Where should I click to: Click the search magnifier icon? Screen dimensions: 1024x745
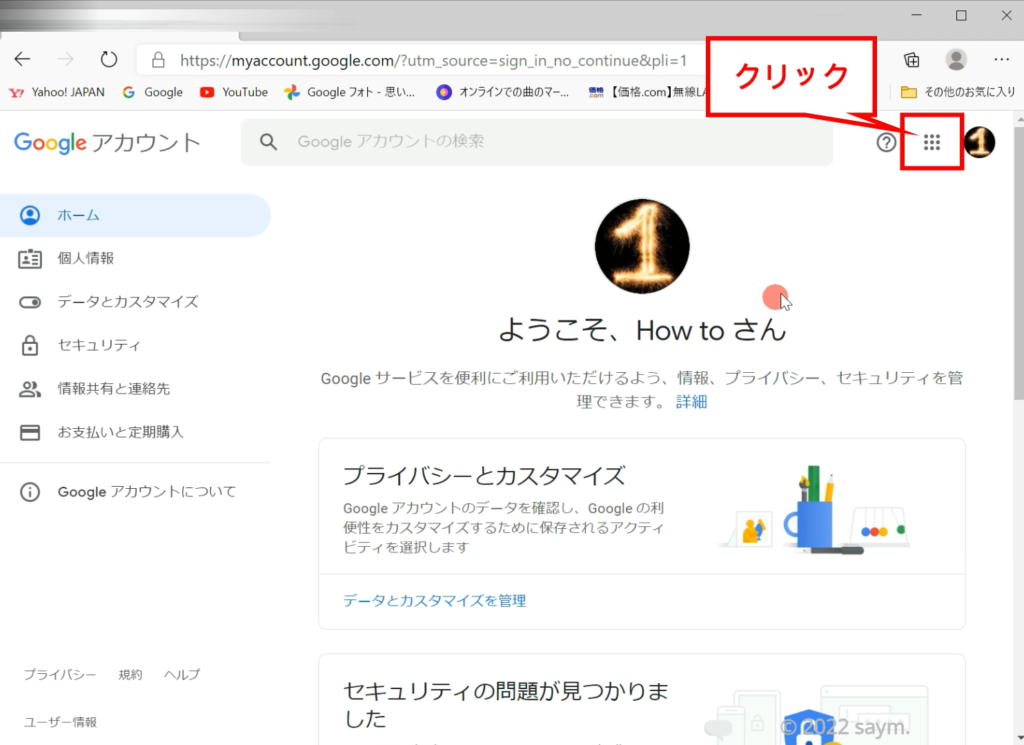[268, 142]
